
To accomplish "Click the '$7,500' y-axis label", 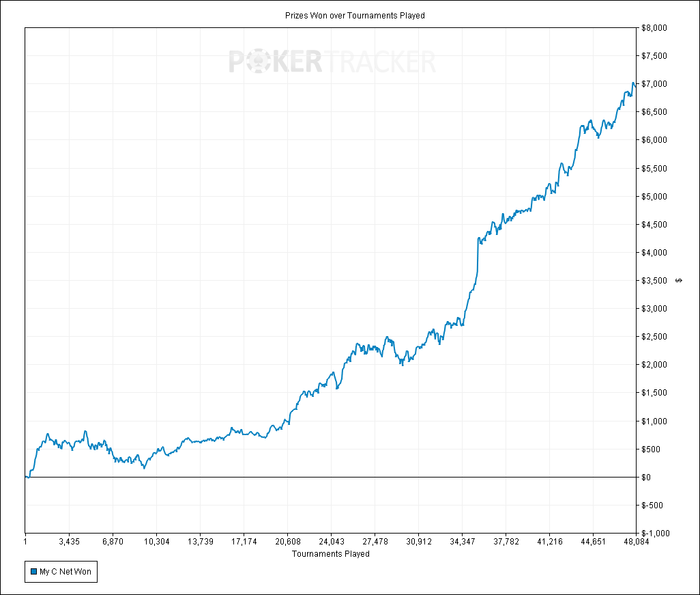I will (x=654, y=56).
